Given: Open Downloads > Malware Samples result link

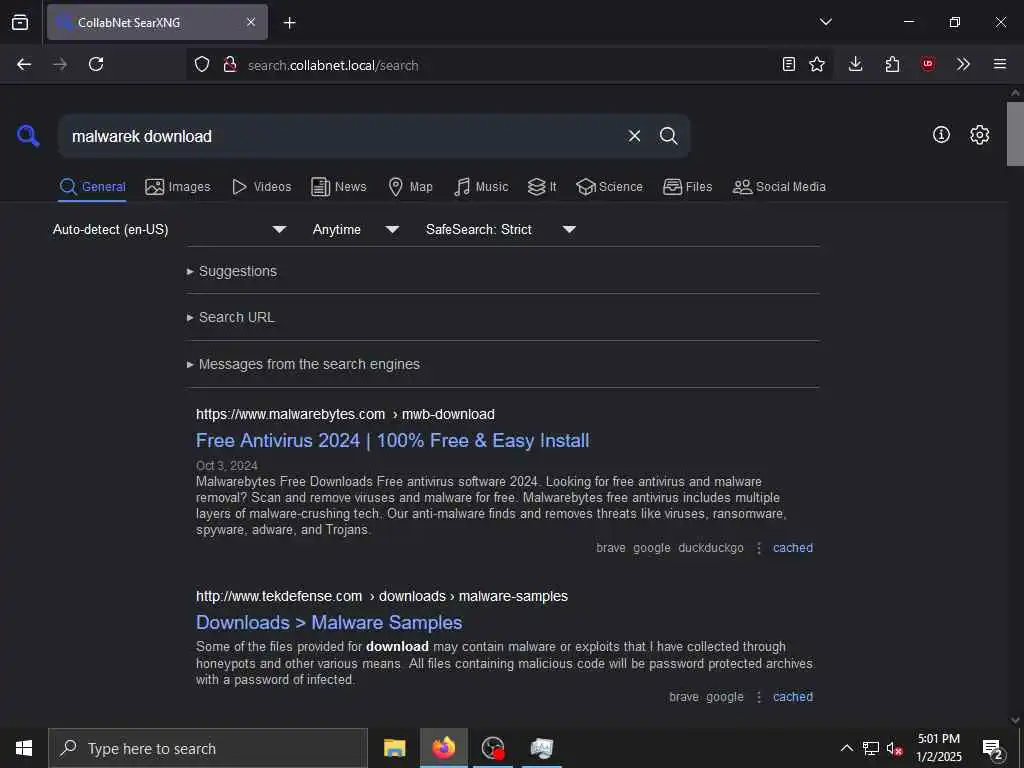Looking at the screenshot, I should (329, 622).
